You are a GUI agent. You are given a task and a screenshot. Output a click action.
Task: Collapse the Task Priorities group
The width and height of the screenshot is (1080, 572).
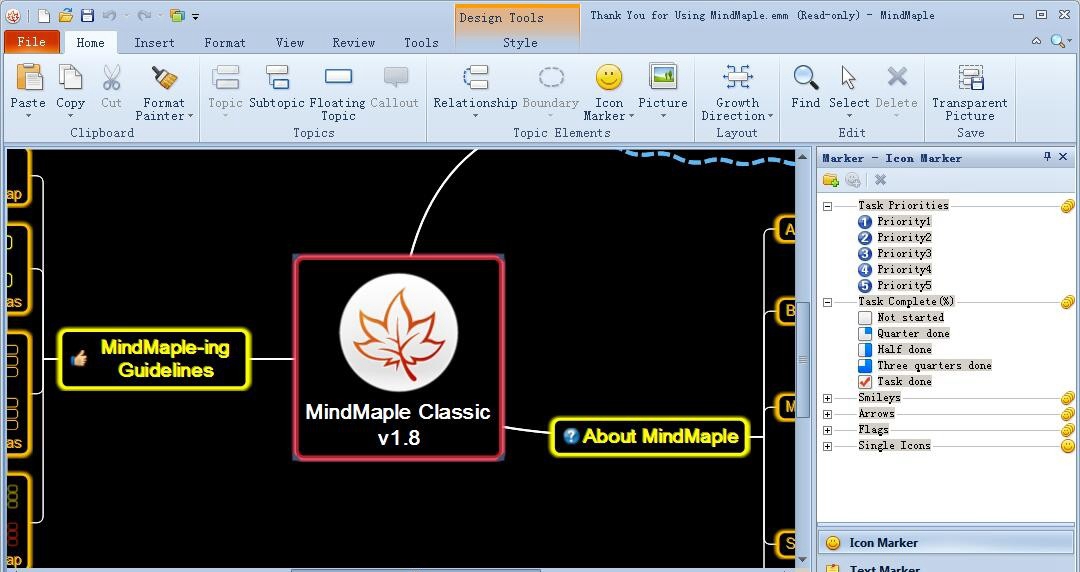(827, 206)
